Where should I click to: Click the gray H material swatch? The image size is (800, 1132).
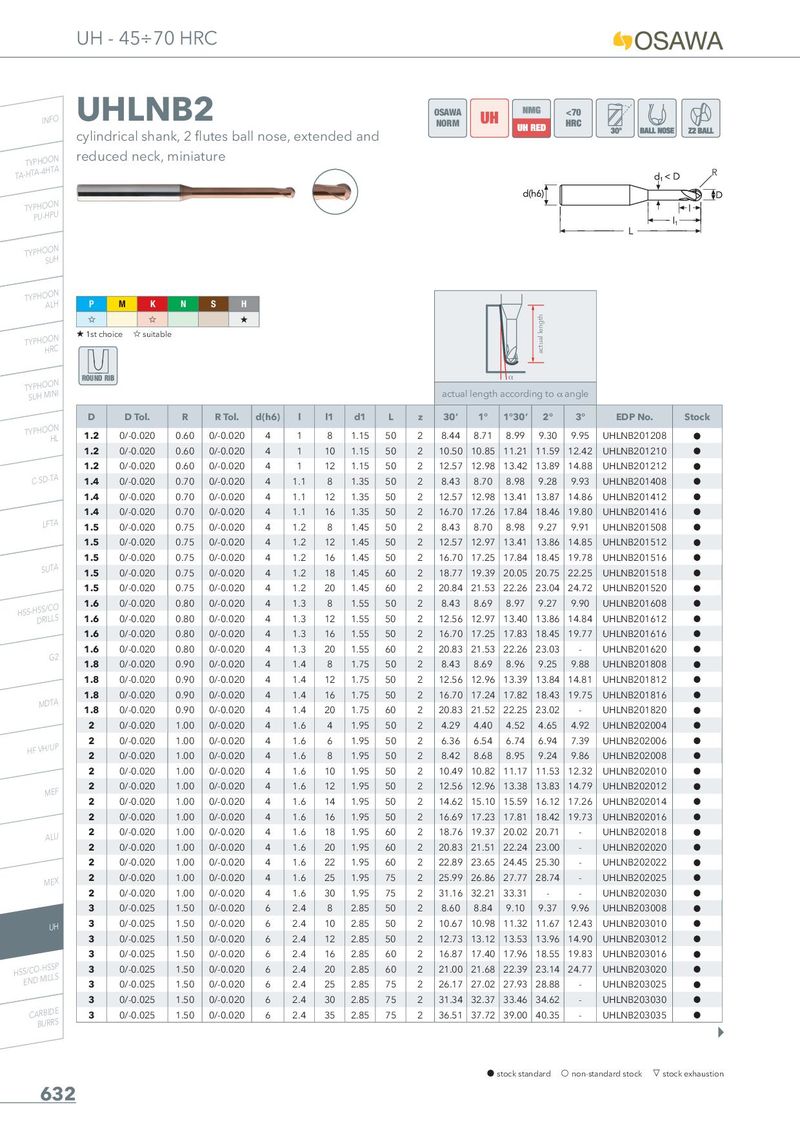(244, 304)
